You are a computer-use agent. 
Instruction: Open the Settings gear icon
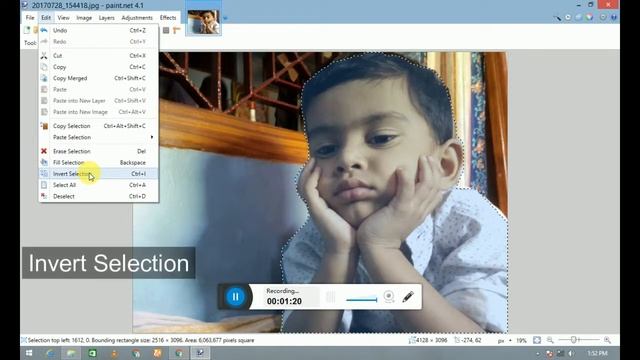603,18
